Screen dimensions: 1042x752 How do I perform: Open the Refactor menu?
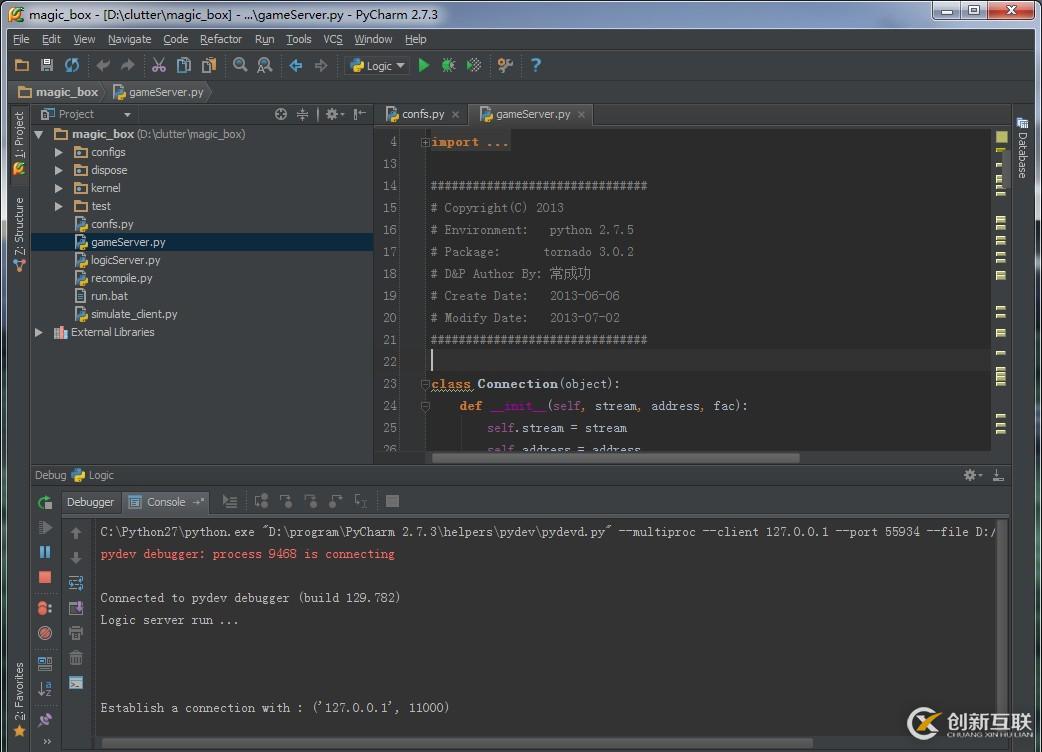pyautogui.click(x=220, y=39)
